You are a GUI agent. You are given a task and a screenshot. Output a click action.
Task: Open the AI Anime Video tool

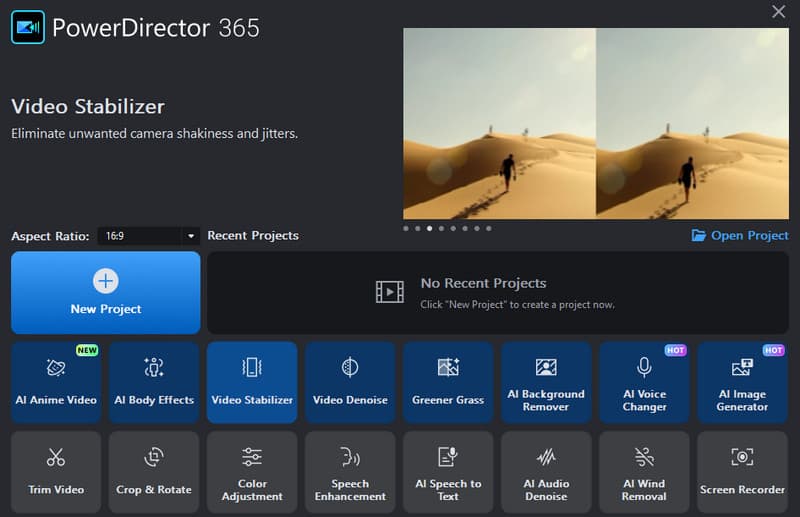(56, 382)
